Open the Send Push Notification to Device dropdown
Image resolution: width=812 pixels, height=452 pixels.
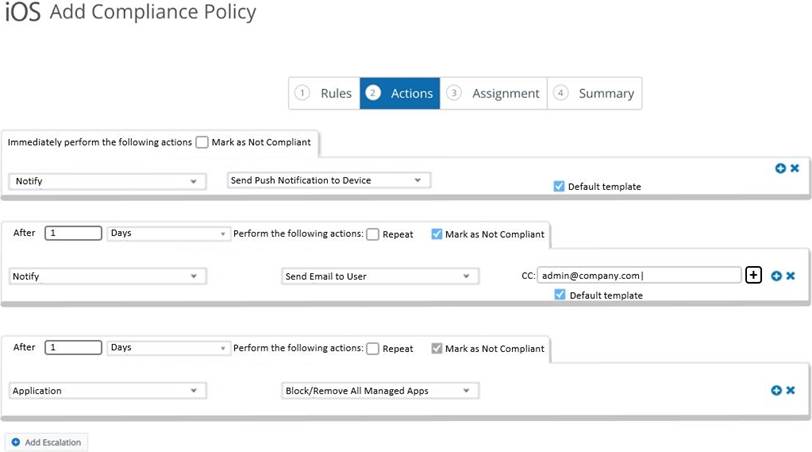329,180
